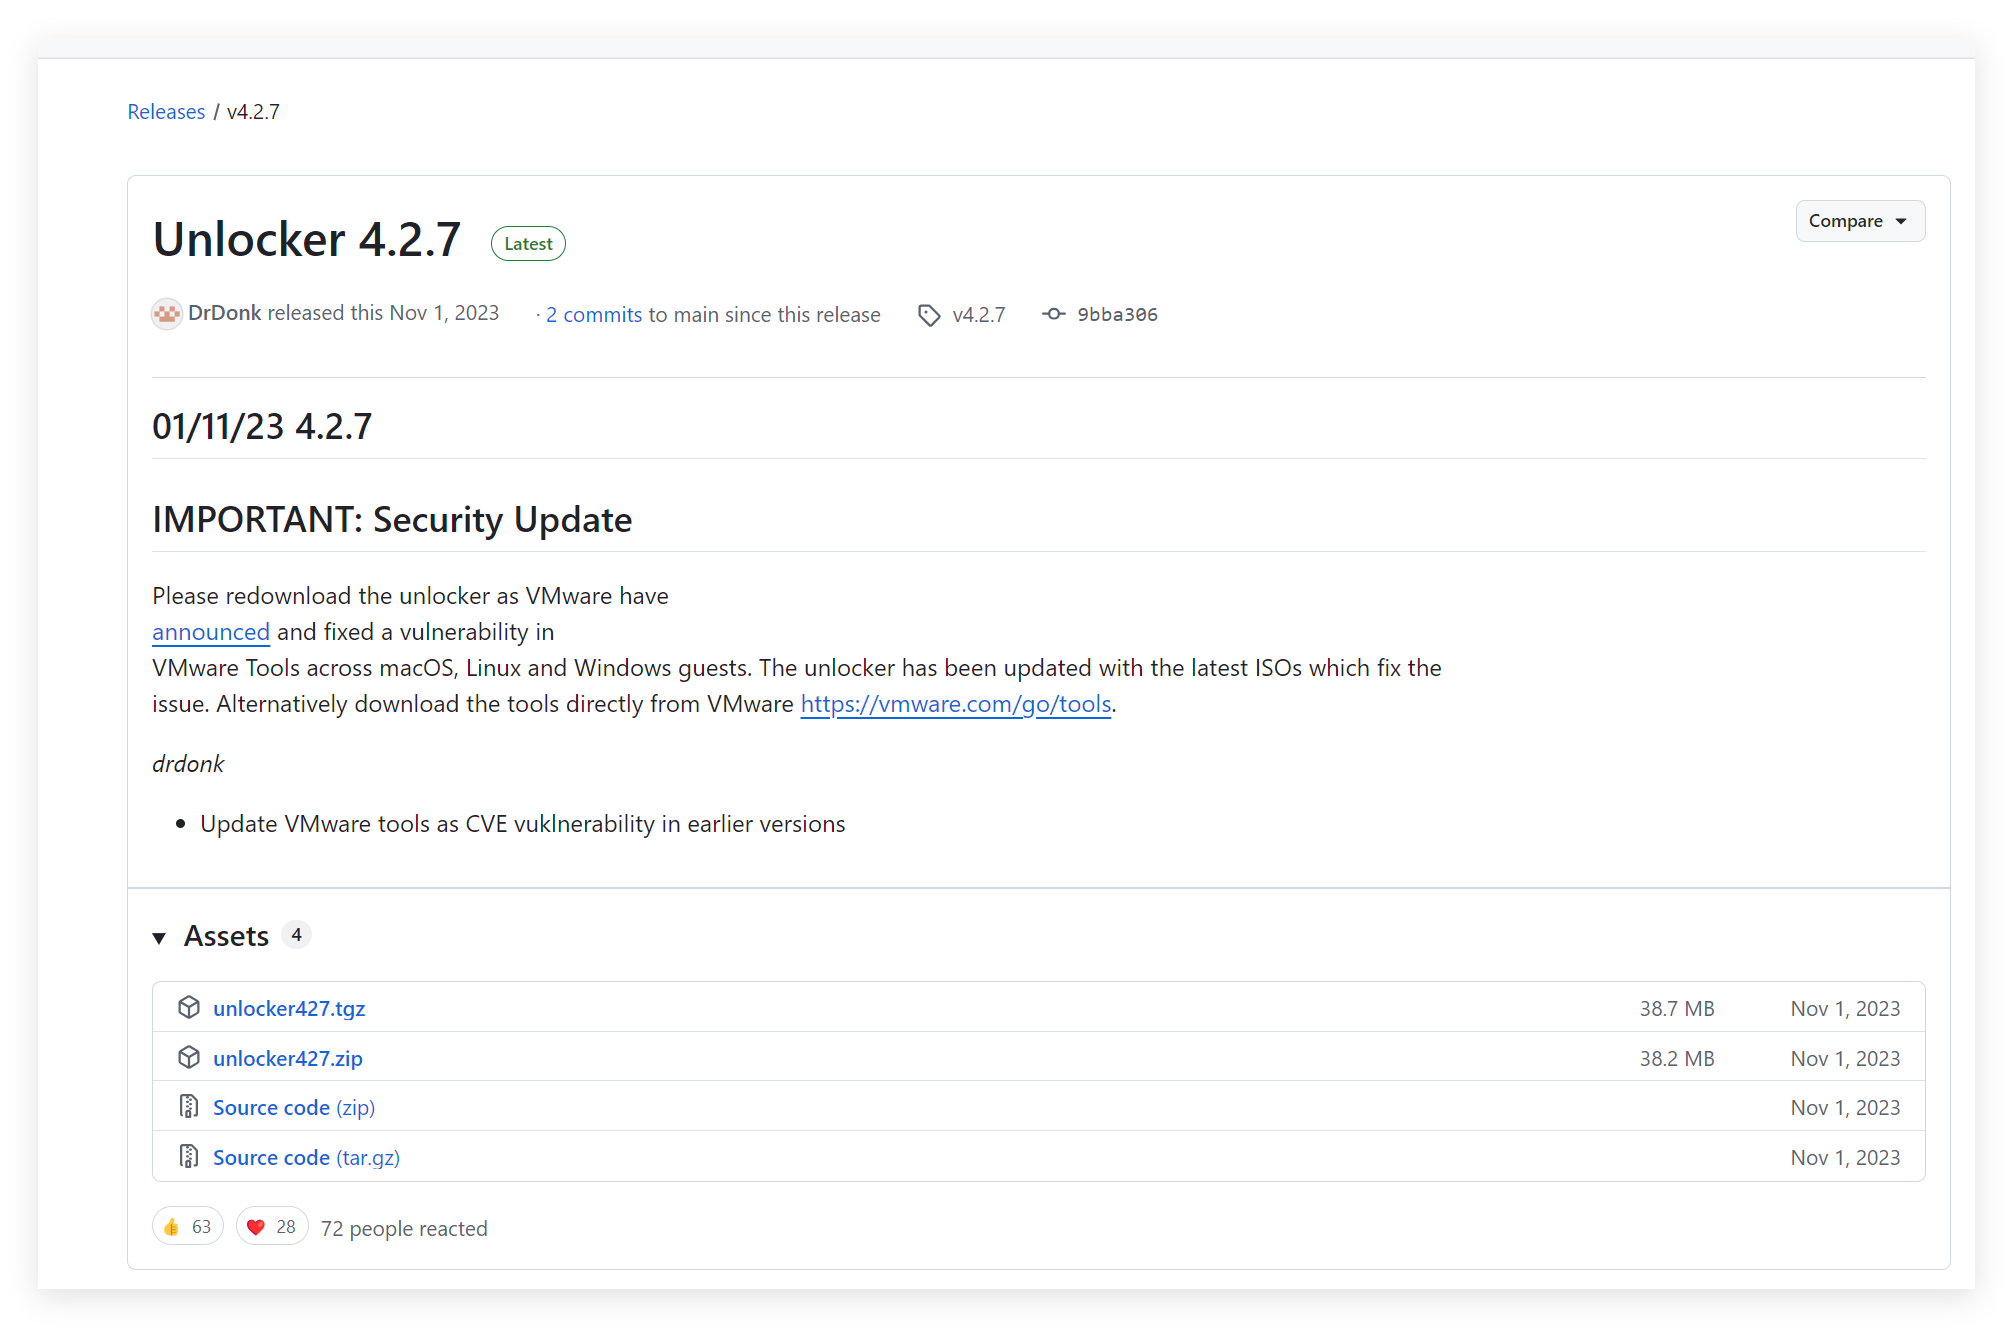The height and width of the screenshot is (1327, 2013).
Task: Open the vmware.com/go/tools link
Action: [955, 704]
